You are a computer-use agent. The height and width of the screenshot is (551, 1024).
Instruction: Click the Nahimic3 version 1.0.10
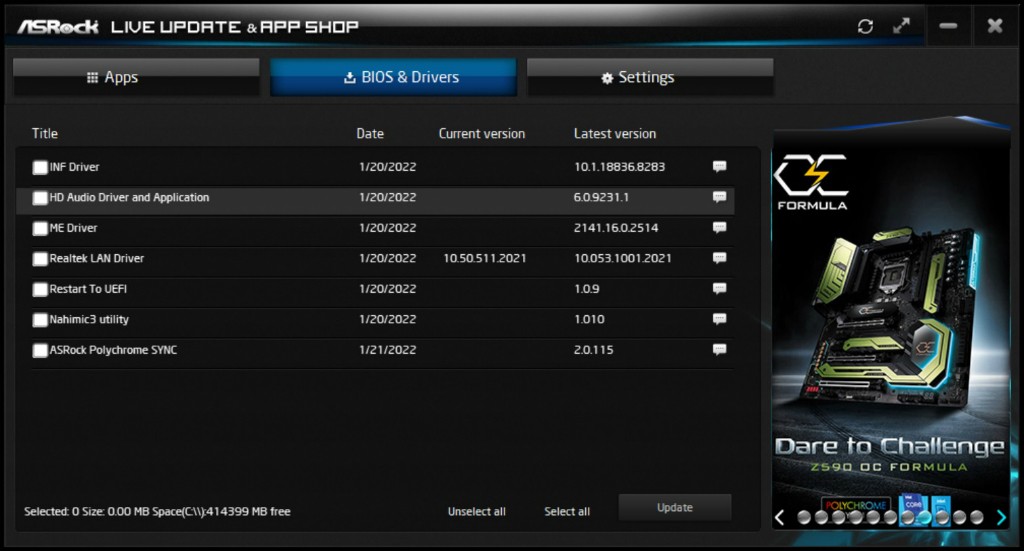point(589,319)
